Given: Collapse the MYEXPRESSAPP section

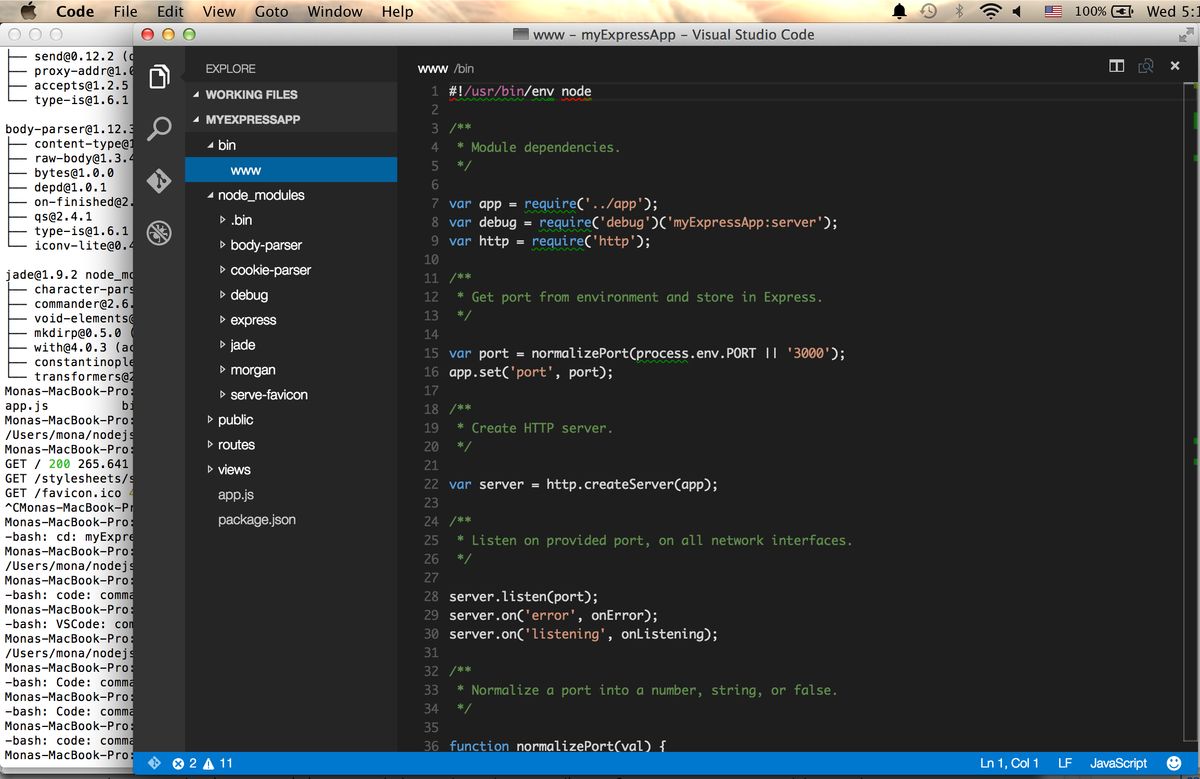Looking at the screenshot, I should point(252,120).
